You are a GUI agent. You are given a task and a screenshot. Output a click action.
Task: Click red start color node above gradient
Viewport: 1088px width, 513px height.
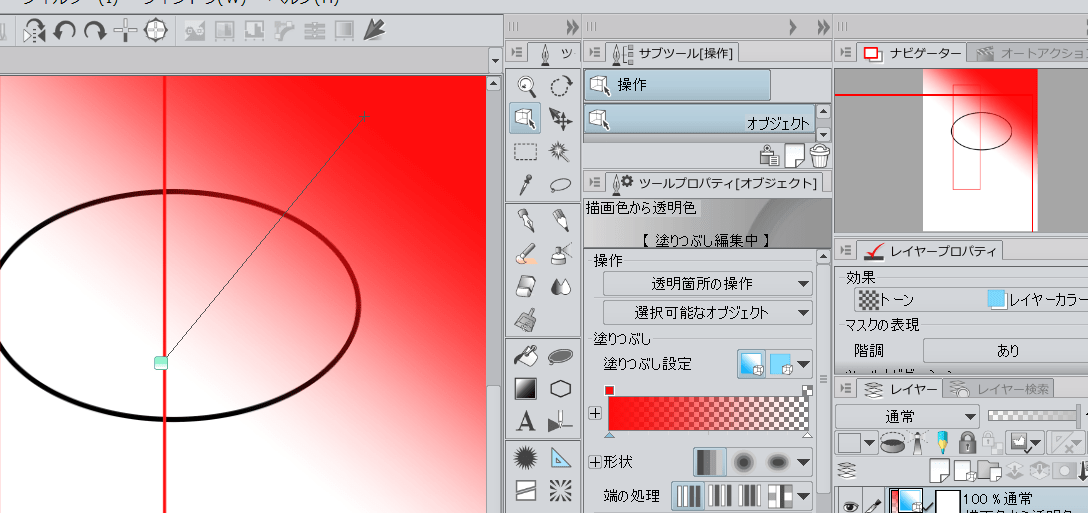(x=609, y=391)
